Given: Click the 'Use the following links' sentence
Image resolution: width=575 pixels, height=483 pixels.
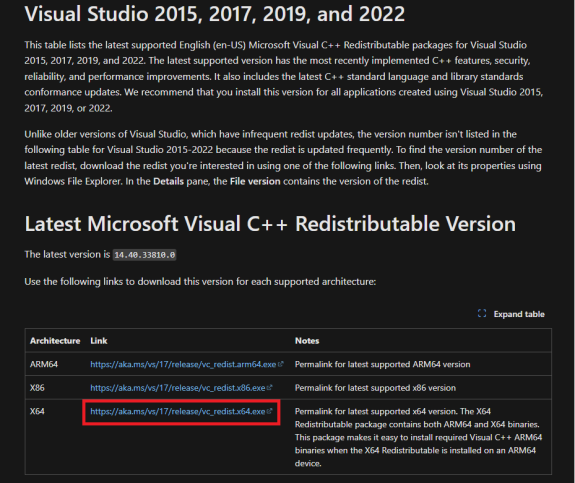Looking at the screenshot, I should [x=200, y=282].
